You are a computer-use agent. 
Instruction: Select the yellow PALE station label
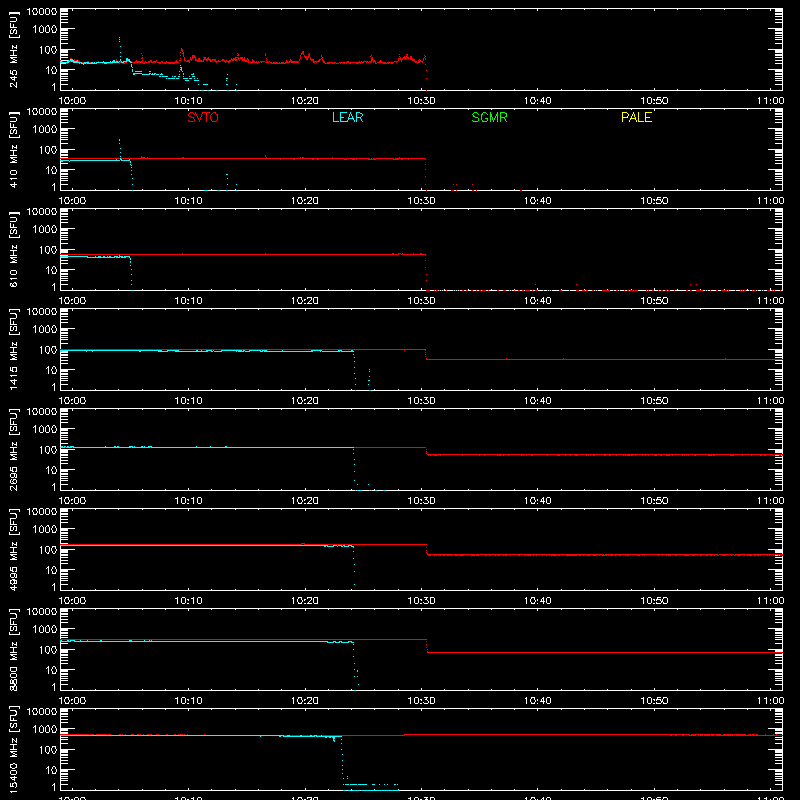click(x=636, y=117)
